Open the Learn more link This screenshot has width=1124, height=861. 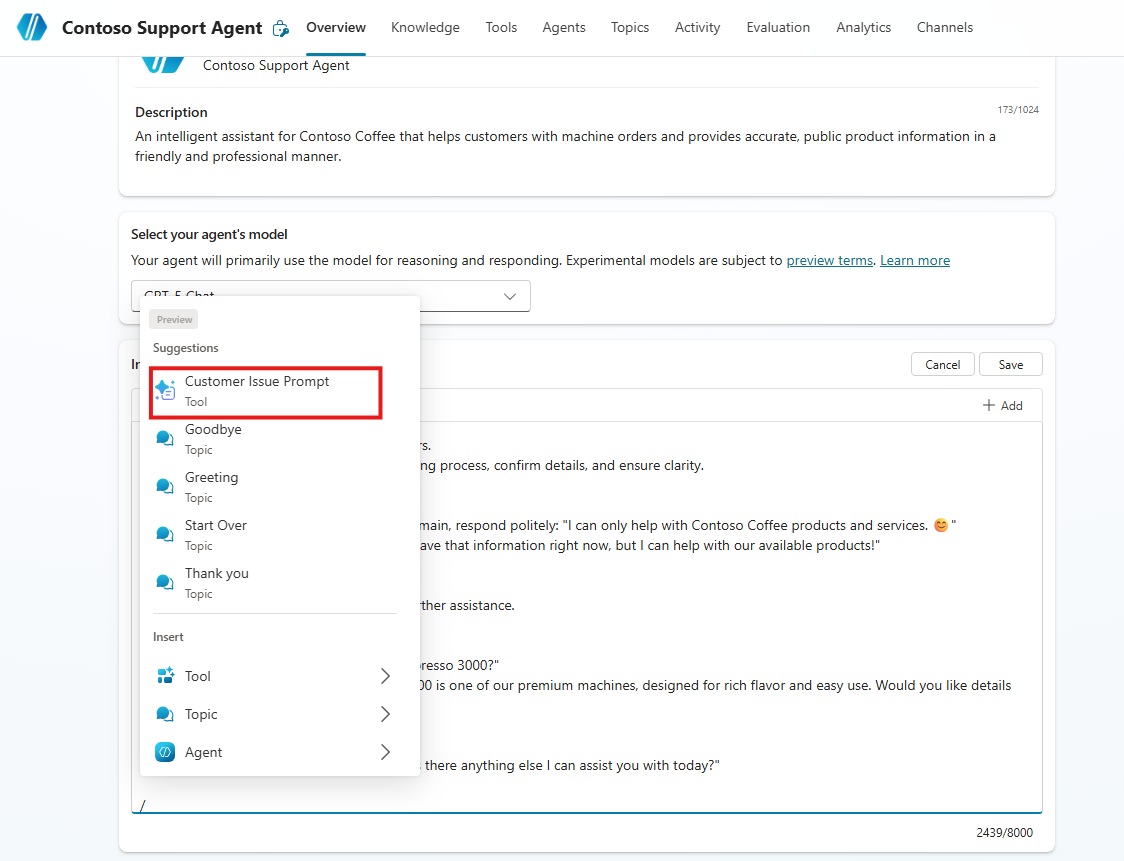point(915,260)
